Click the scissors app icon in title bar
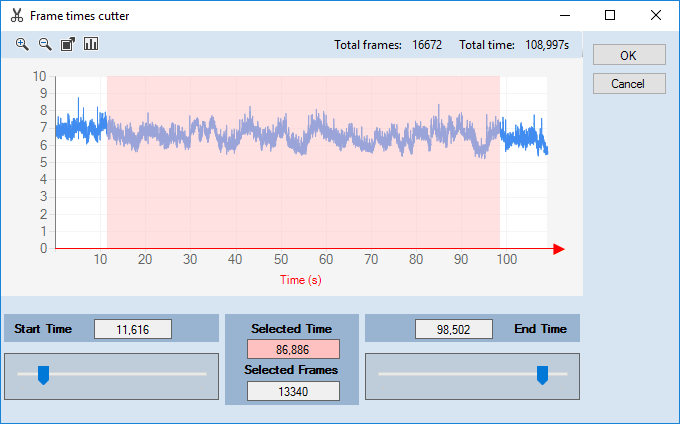The image size is (680, 424). tap(16, 16)
